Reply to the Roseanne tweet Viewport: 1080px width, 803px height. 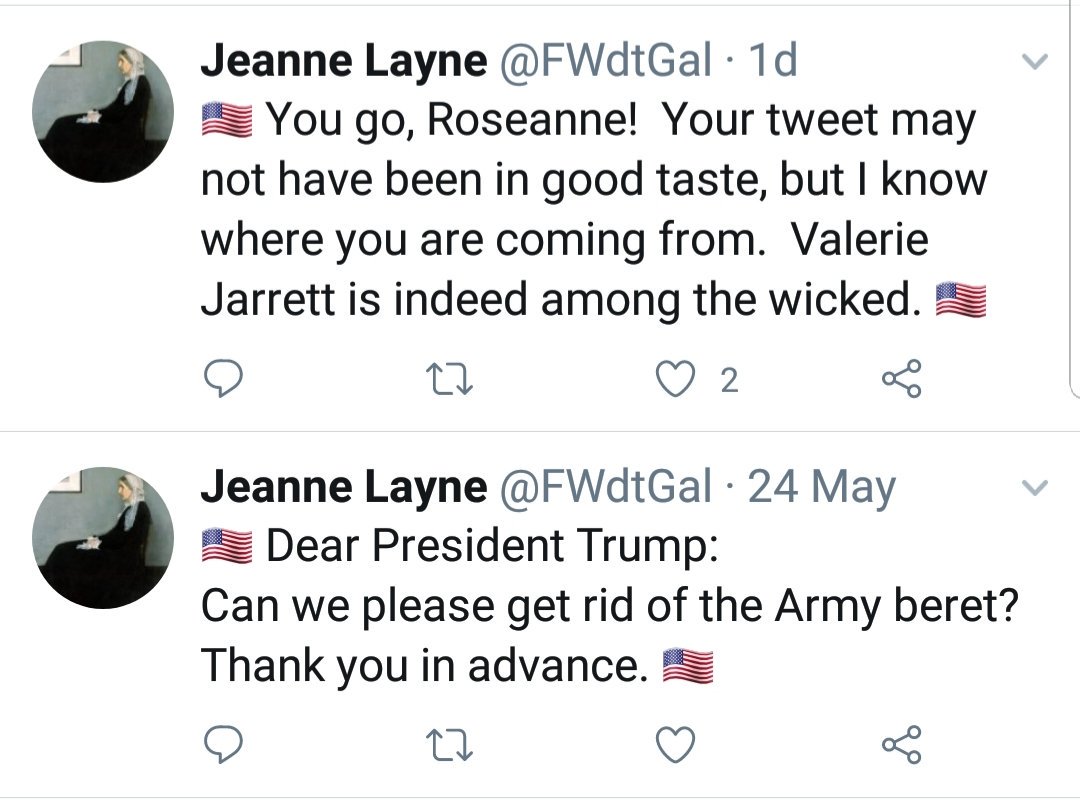coord(222,379)
